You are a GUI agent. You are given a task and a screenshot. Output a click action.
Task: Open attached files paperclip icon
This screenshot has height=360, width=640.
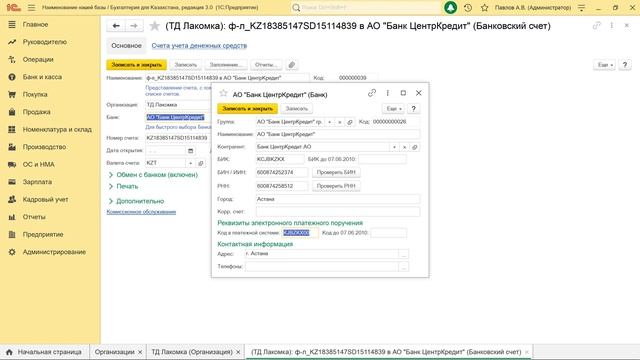[291, 65]
